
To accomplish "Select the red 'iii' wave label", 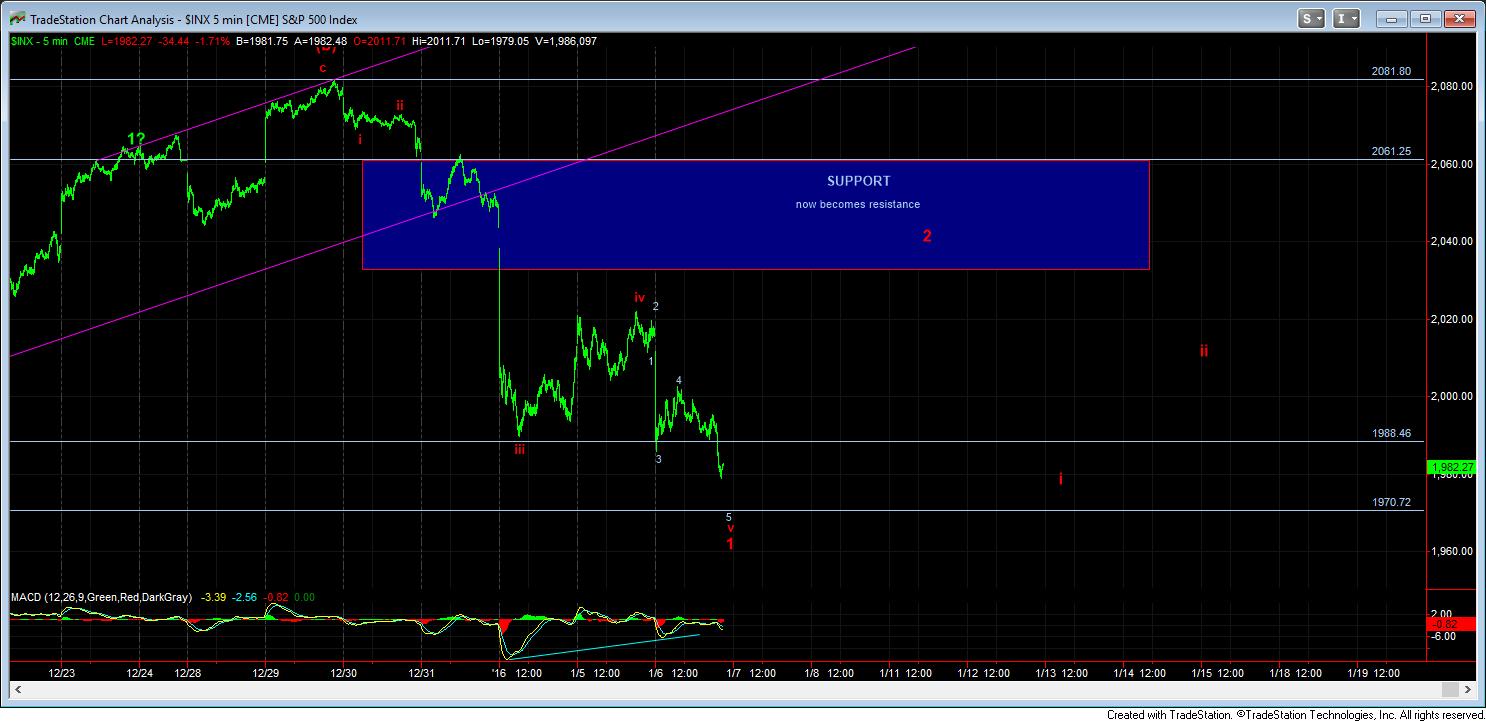I will pyautogui.click(x=520, y=450).
